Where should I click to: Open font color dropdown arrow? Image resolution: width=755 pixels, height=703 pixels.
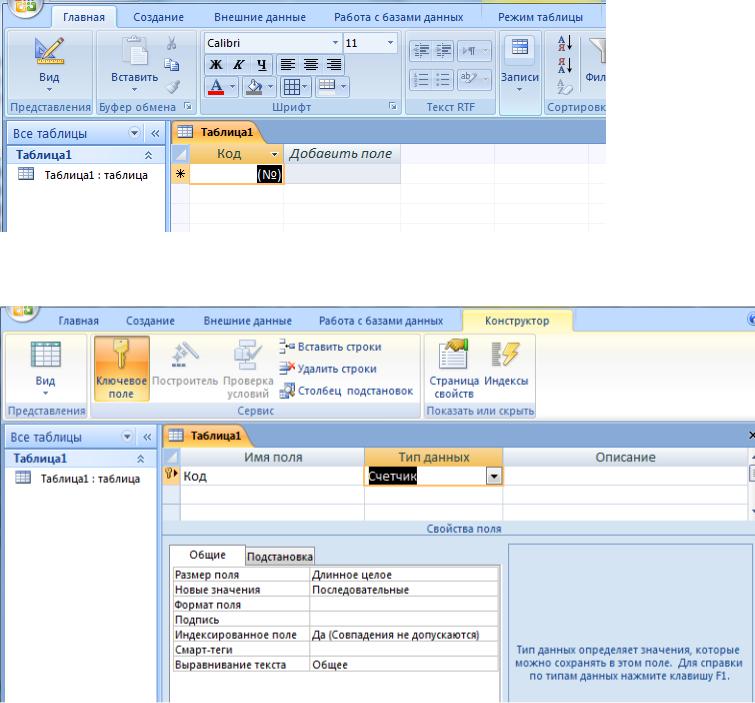[x=232, y=87]
